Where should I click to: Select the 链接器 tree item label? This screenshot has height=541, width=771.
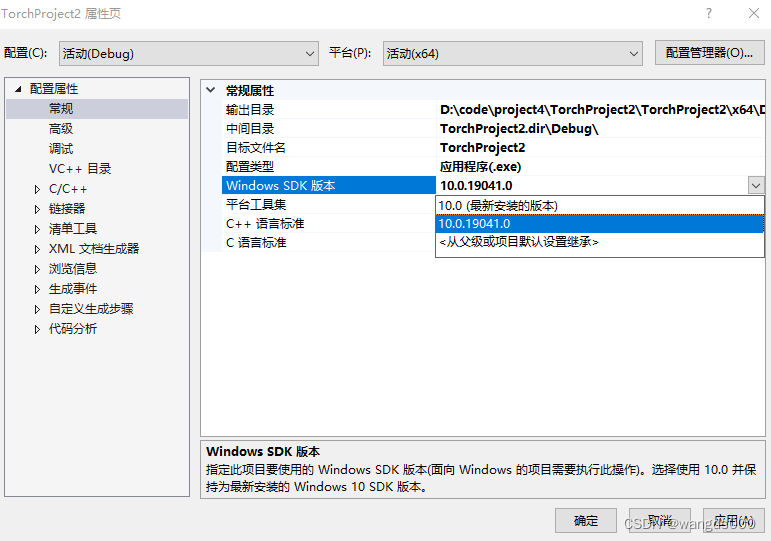tap(67, 209)
